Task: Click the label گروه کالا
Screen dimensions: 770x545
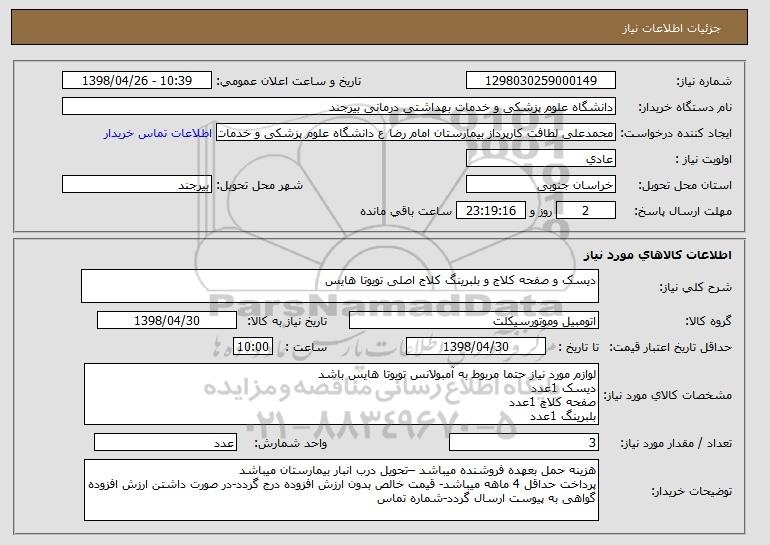Action: pos(708,322)
